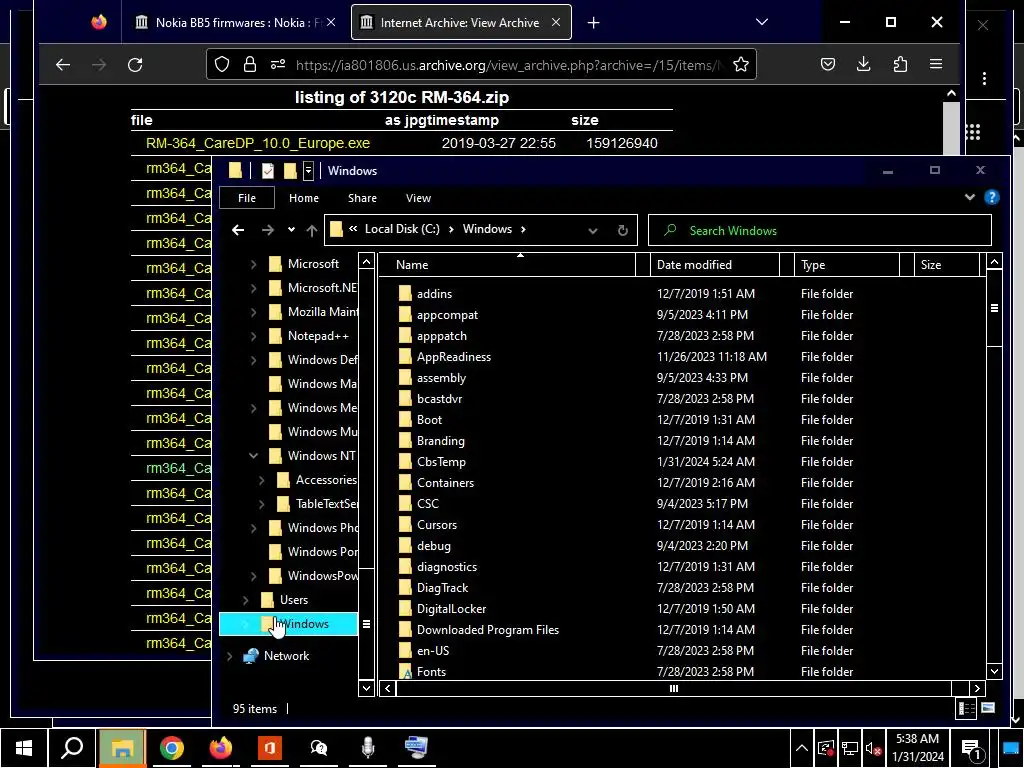The width and height of the screenshot is (1024, 768).
Task: Sort by Date modified column
Action: click(714, 264)
